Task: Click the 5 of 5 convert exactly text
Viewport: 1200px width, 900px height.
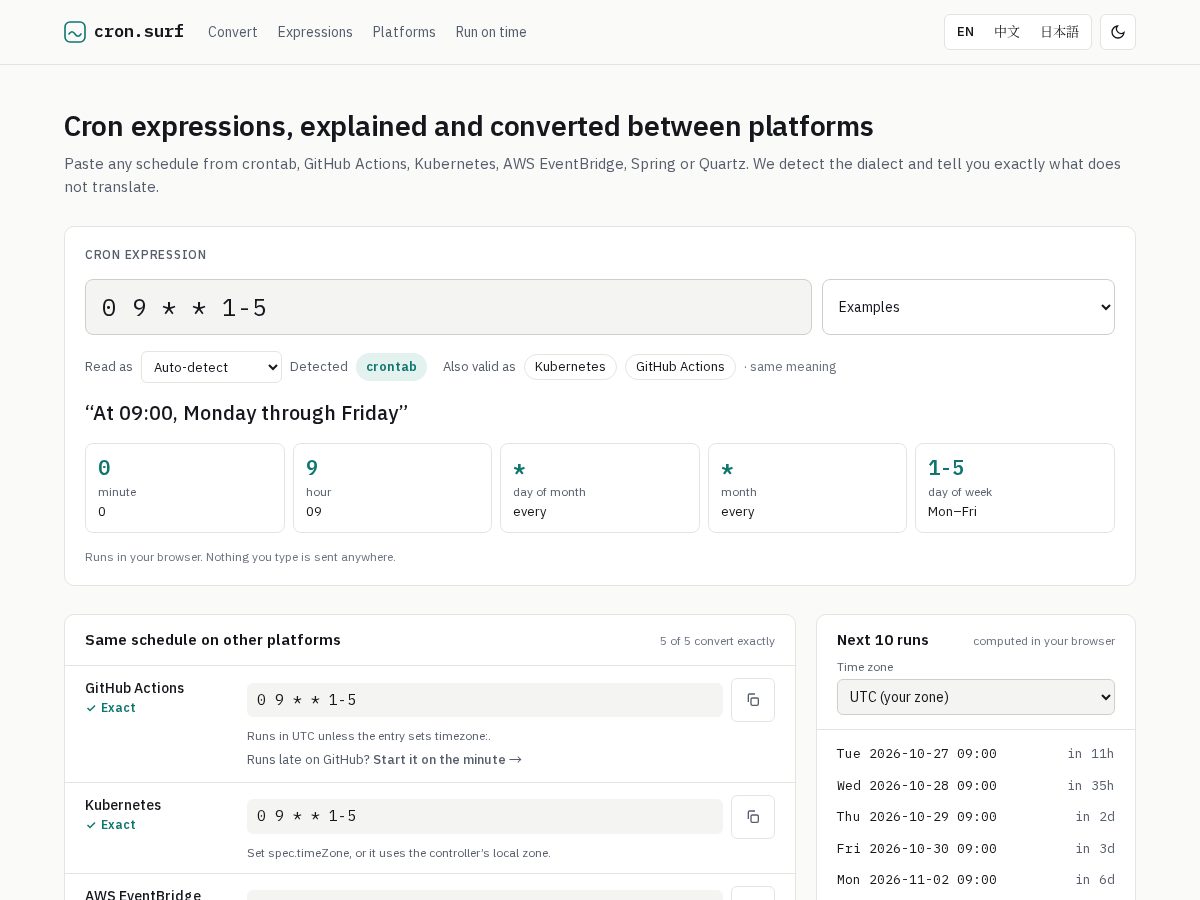Action: pyautogui.click(x=717, y=641)
